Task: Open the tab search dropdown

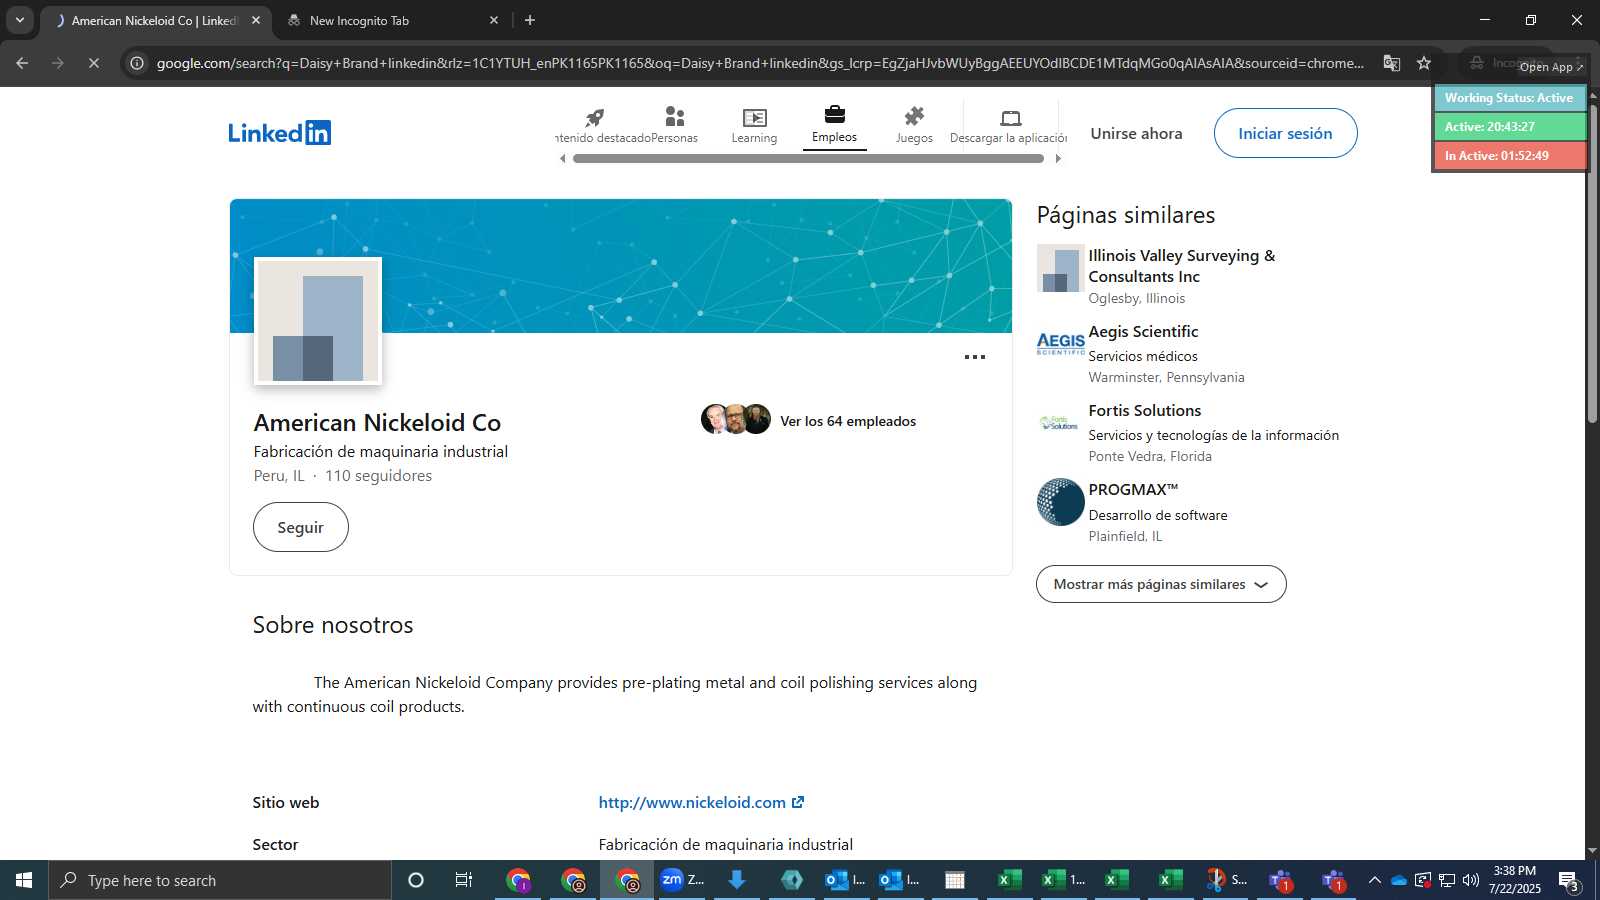Action: (x=19, y=20)
